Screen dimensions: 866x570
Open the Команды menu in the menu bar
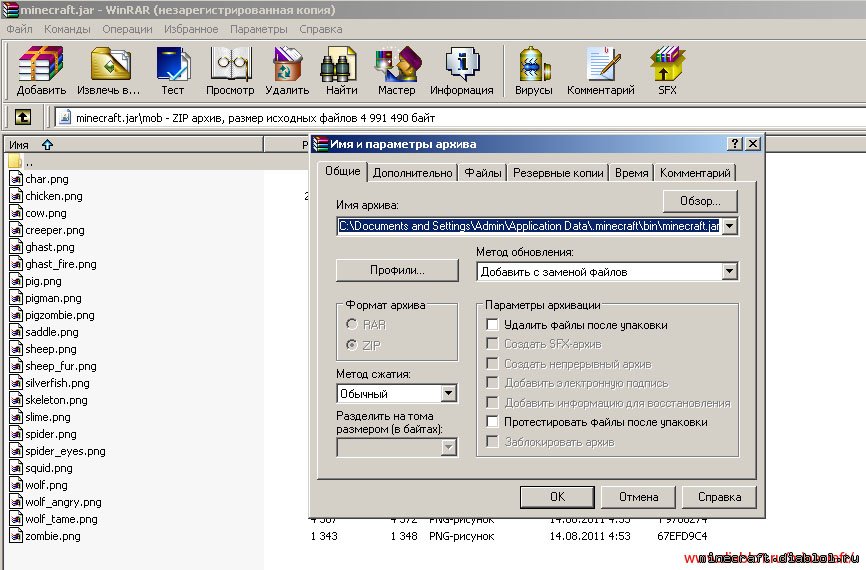click(x=67, y=29)
